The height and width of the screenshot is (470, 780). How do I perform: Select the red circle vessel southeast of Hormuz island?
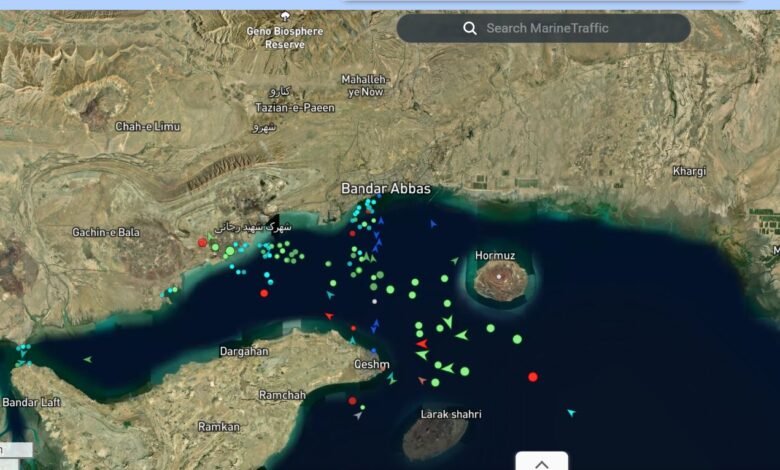click(532, 377)
